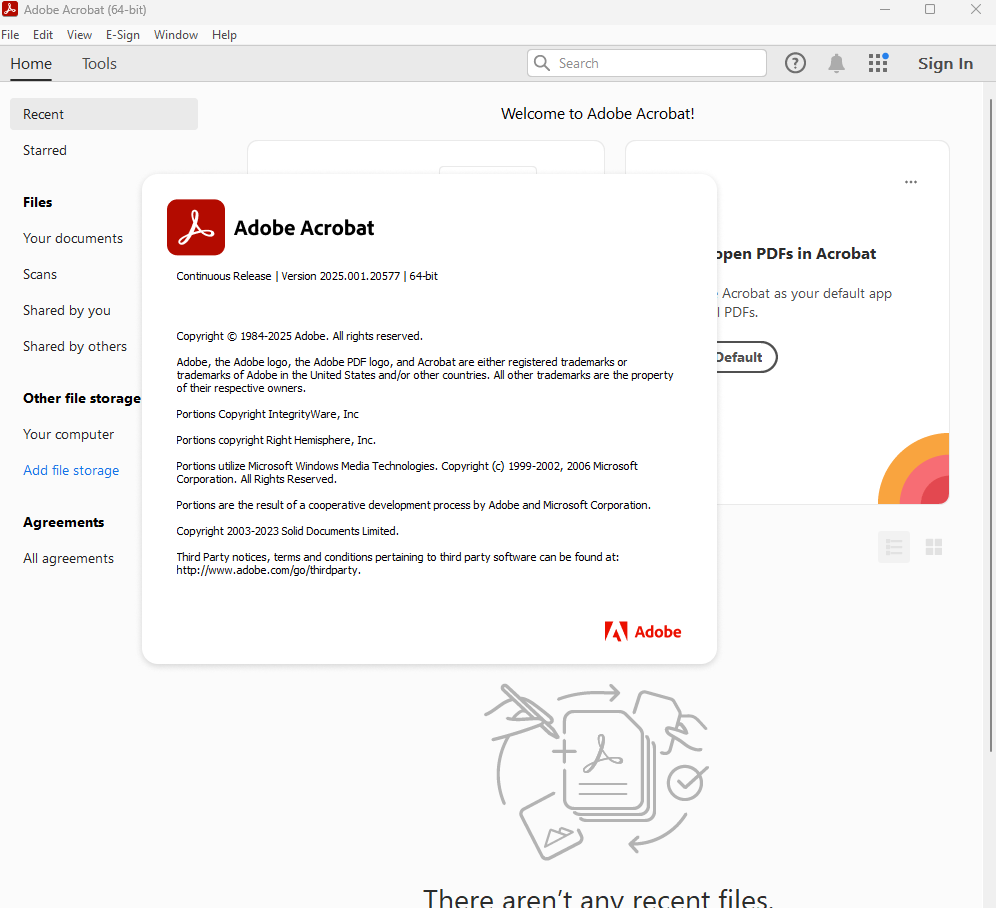
Task: Click the Microsoft Windows Media Technologies paragraph
Action: click(407, 473)
